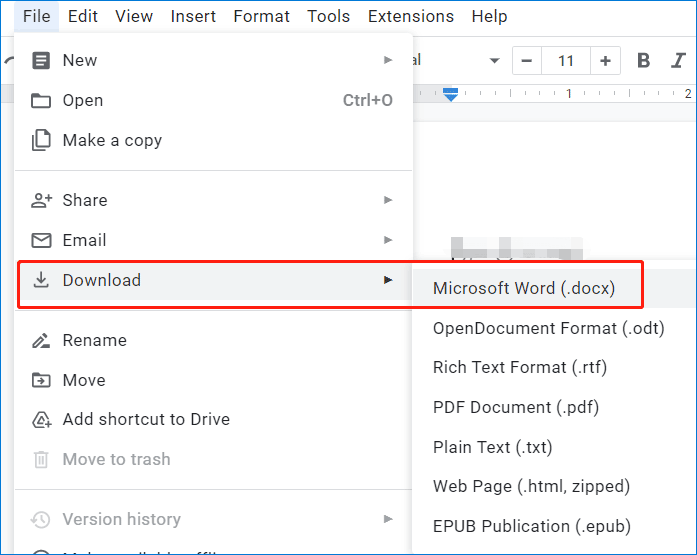Expand the Download submenu arrow
The height and width of the screenshot is (555, 697).
[388, 280]
